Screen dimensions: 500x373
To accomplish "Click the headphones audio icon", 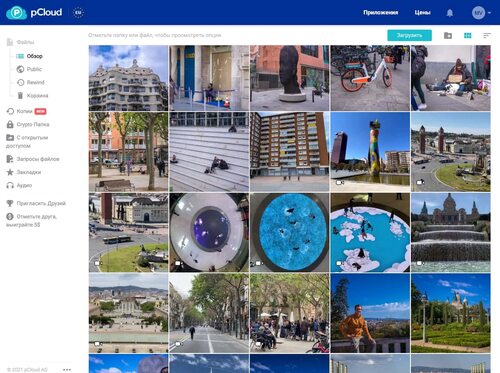I will pos(10,185).
